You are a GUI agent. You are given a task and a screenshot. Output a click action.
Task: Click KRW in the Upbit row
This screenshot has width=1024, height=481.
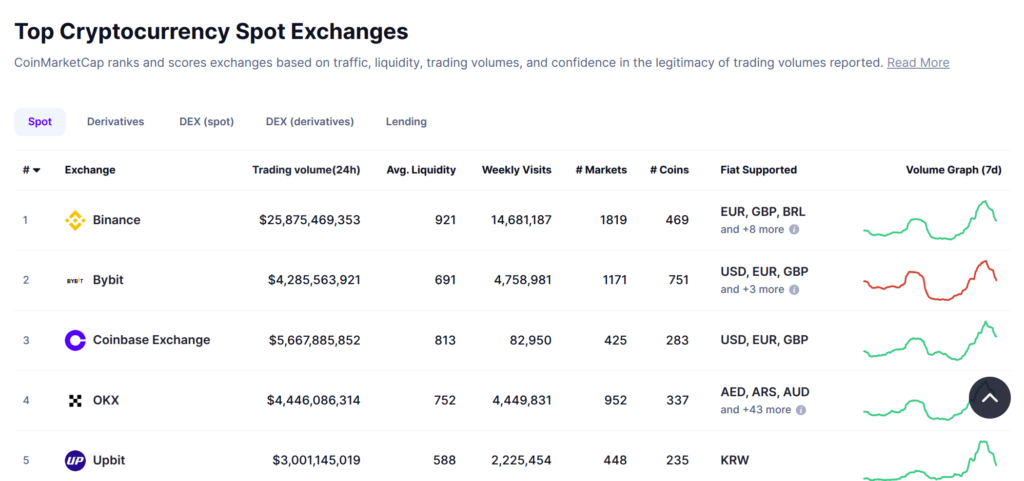click(x=735, y=460)
